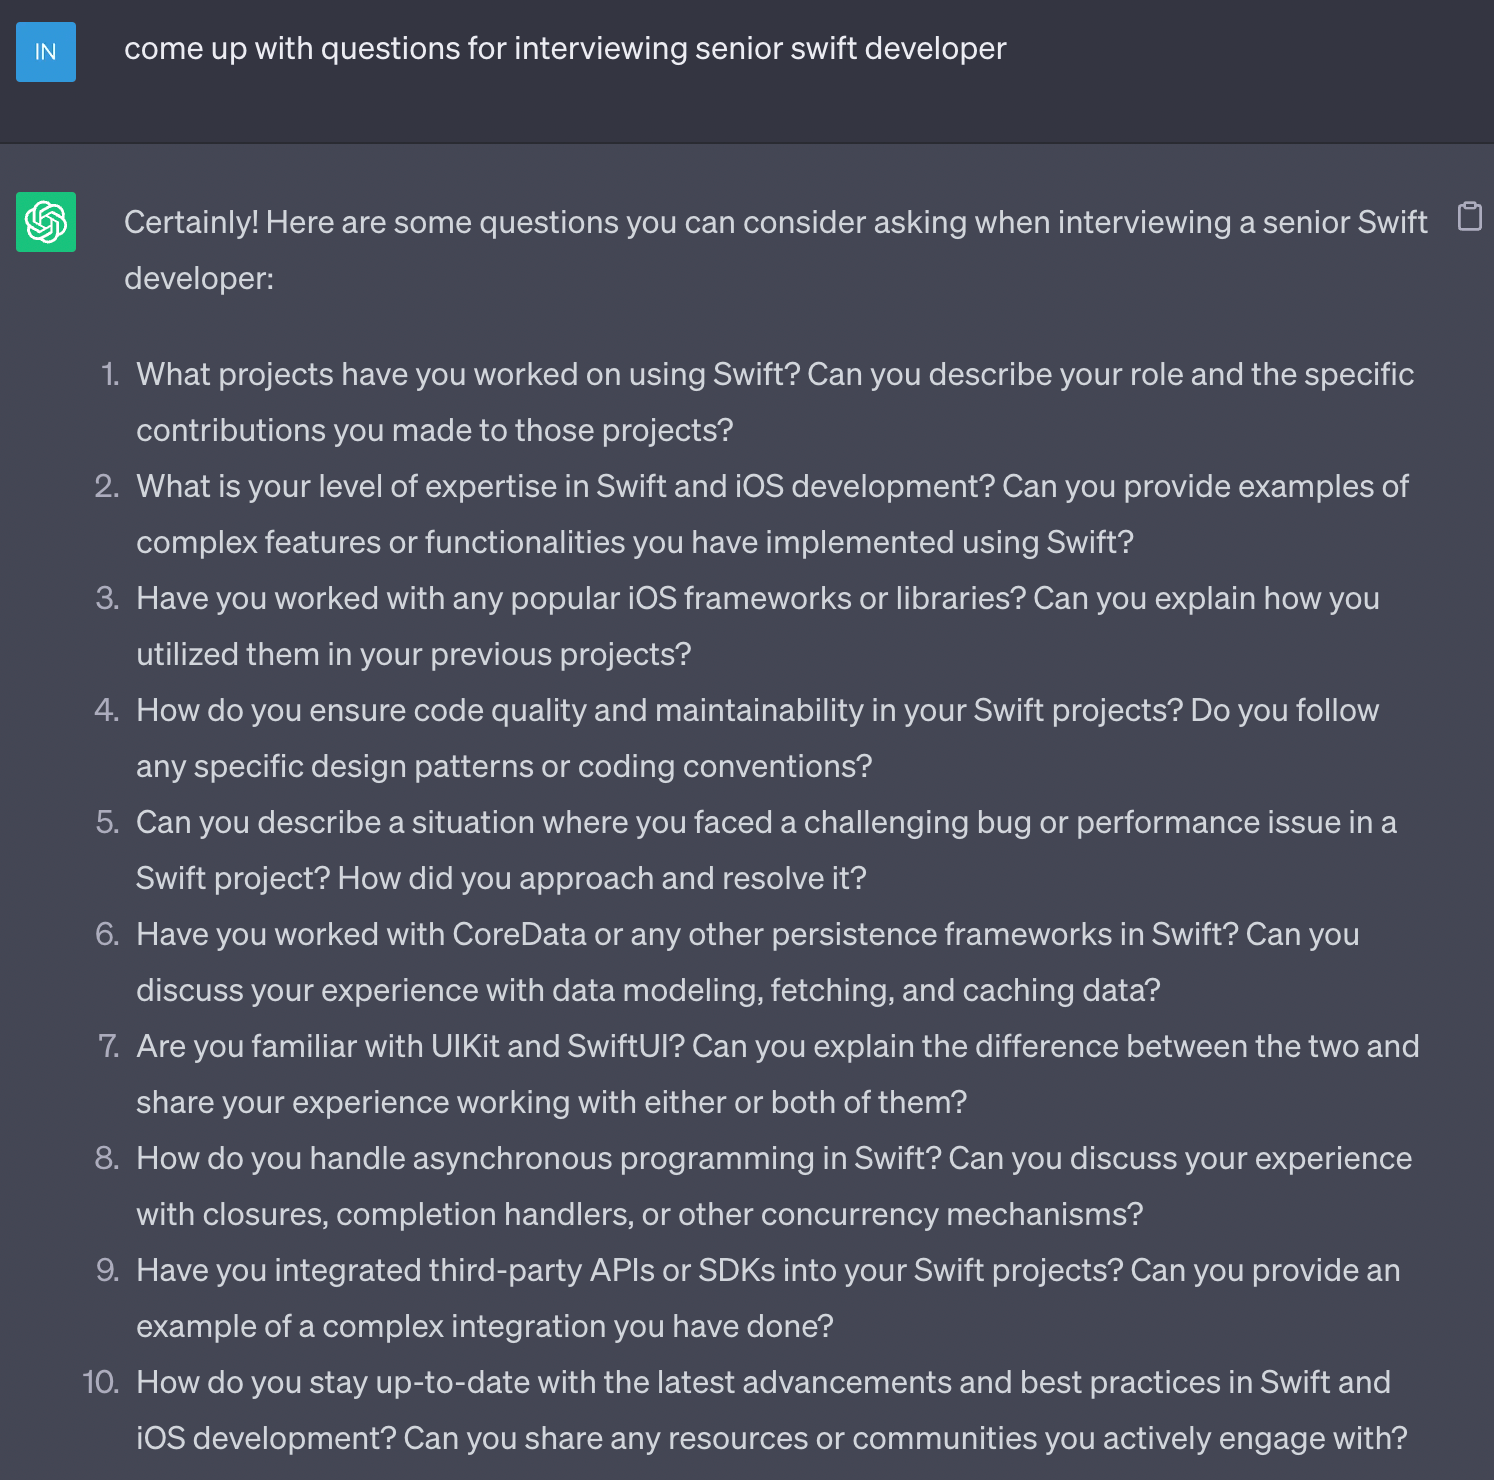The height and width of the screenshot is (1480, 1494).
Task: Select question 4 about code quality and maintainability
Action: tap(757, 738)
